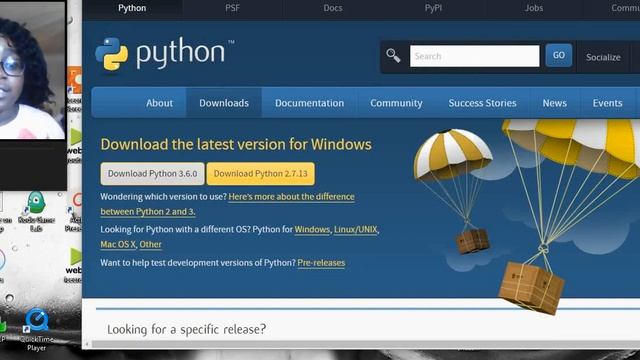Open the About navigation menu
Viewport: 640px width, 360px height.
tap(159, 103)
